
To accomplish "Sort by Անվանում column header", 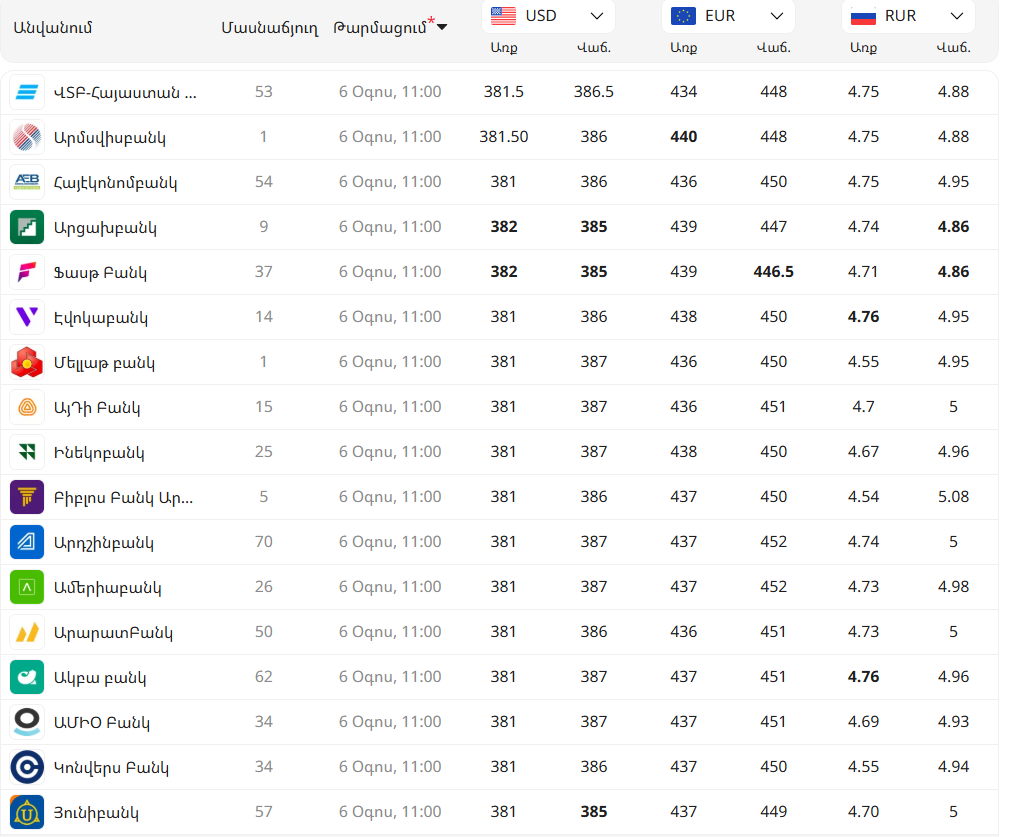I will 52,27.
